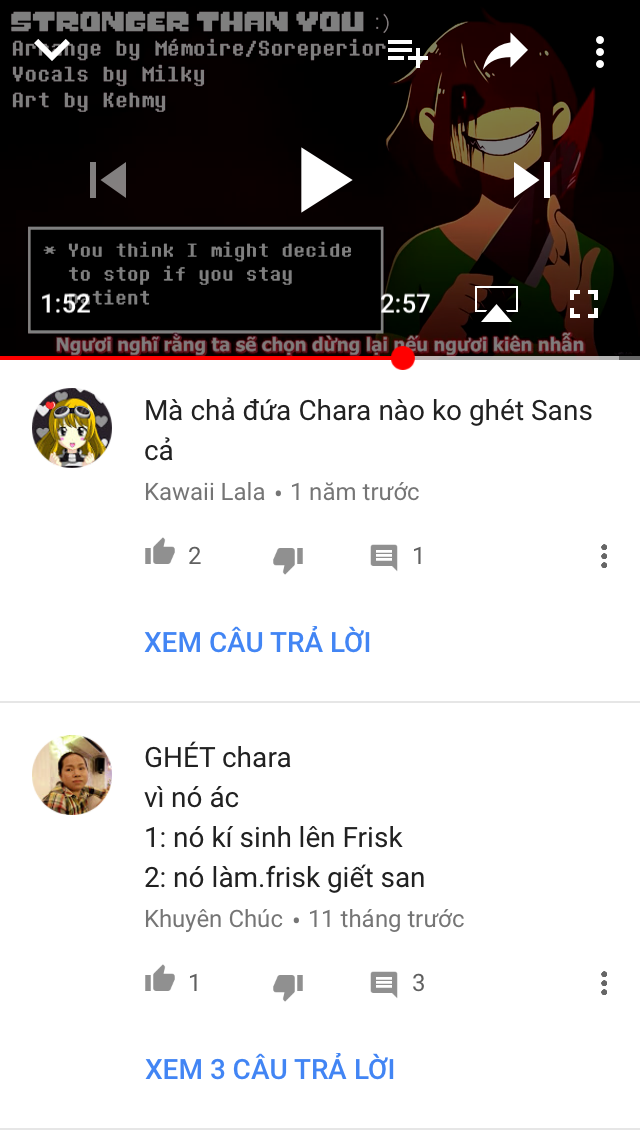
Task: Dislike Khuyên Chúc's comment
Action: pyautogui.click(x=288, y=985)
